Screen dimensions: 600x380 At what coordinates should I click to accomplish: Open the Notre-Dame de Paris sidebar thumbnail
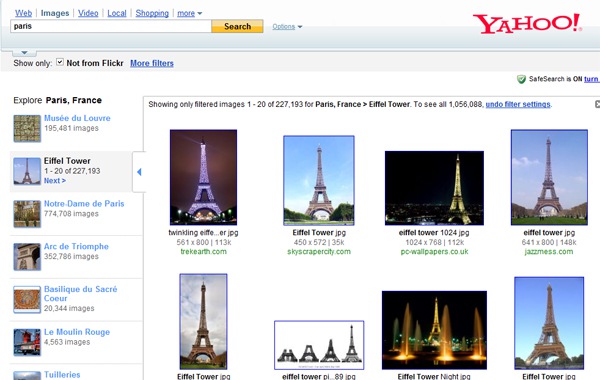[x=27, y=214]
